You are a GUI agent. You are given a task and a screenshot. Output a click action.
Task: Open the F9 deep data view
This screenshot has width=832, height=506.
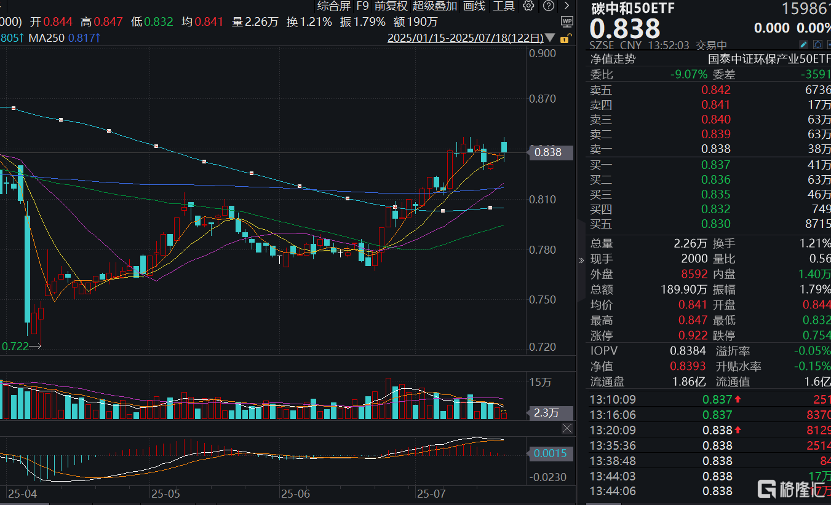(x=362, y=6)
